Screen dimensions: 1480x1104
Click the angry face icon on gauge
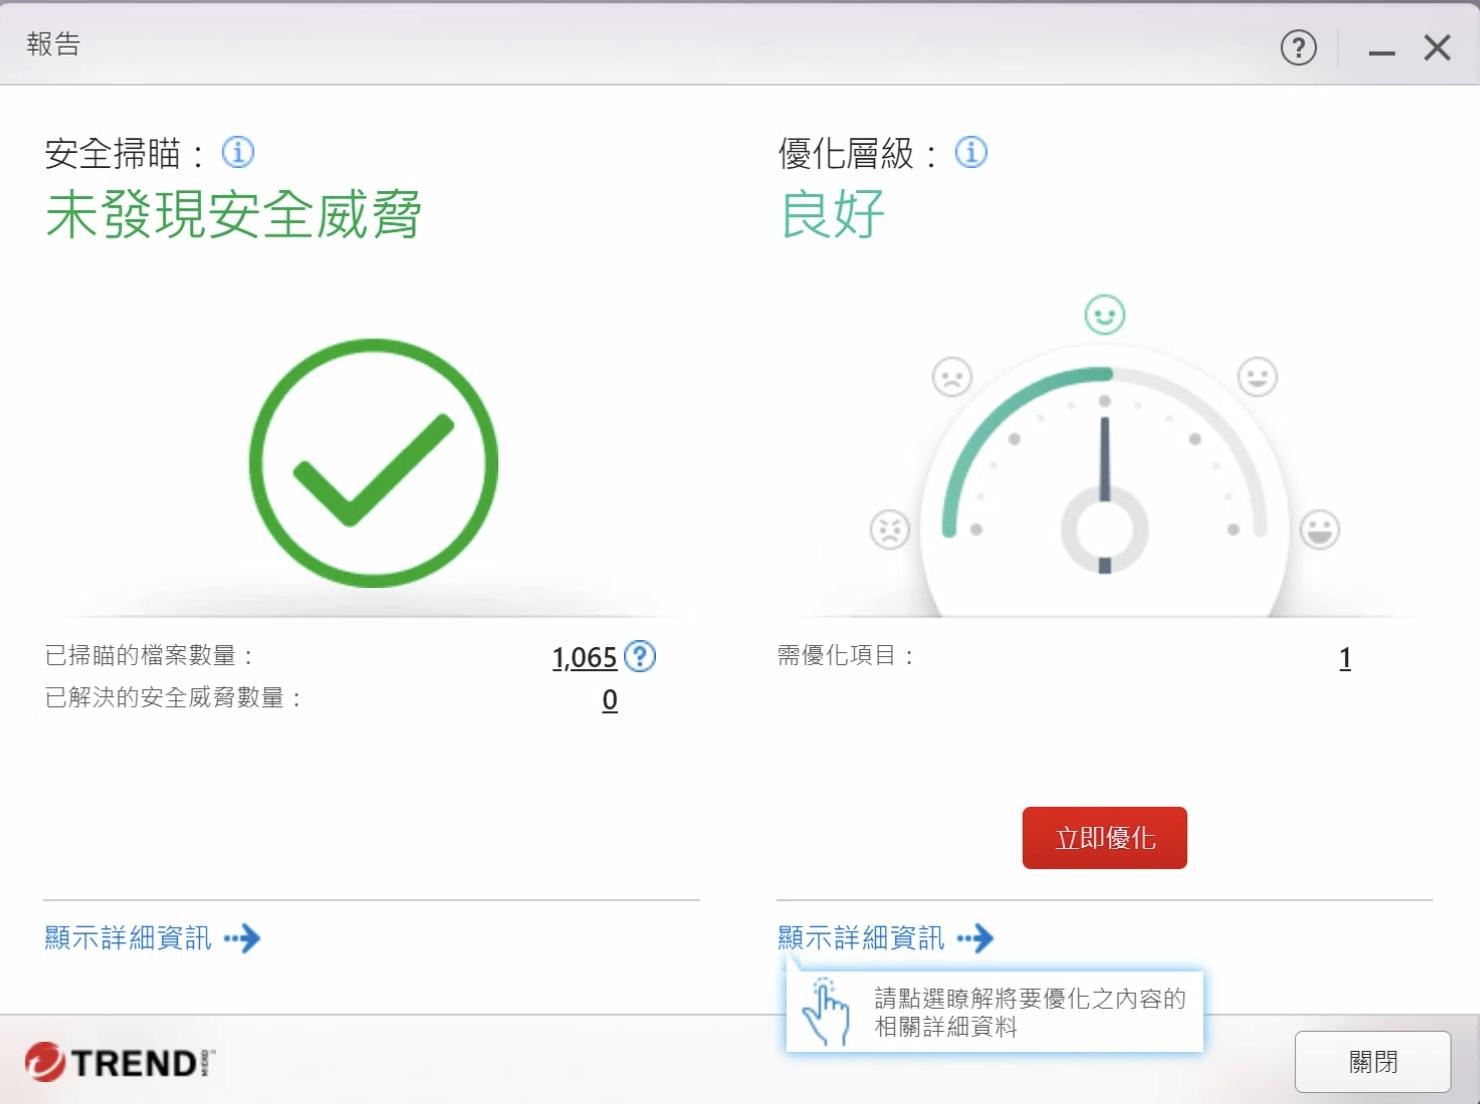pos(889,529)
